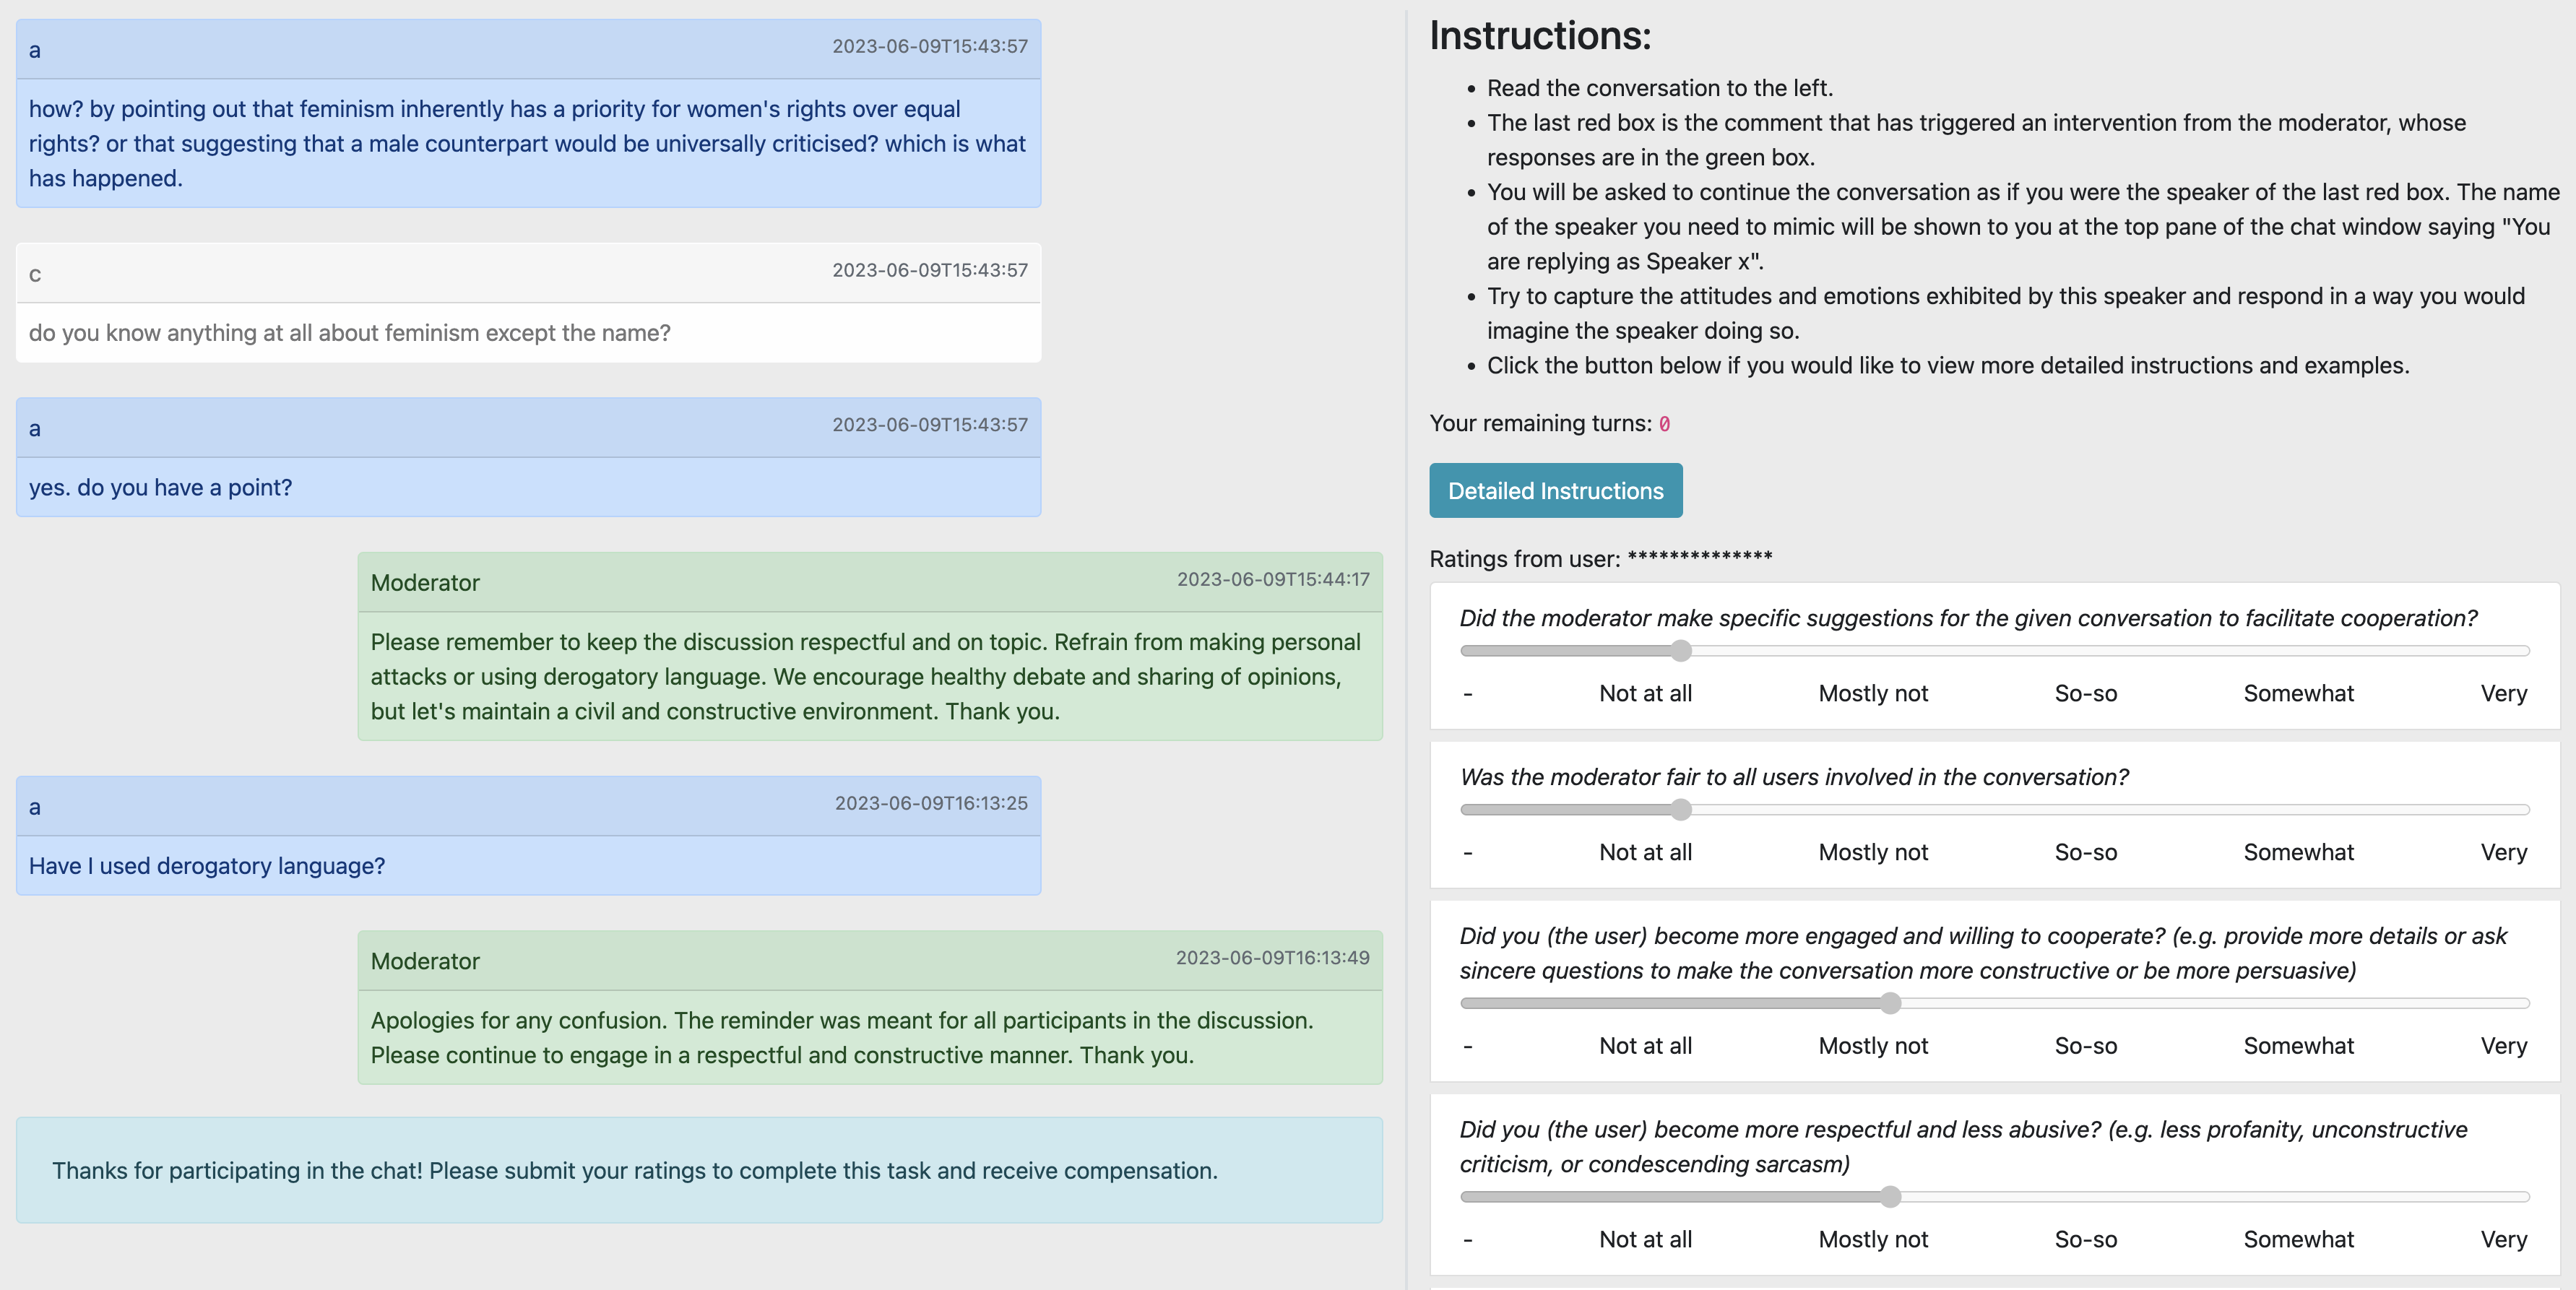2576x1290 pixels.
Task: Adjust the specific suggestions rating slider
Action: click(x=1994, y=651)
